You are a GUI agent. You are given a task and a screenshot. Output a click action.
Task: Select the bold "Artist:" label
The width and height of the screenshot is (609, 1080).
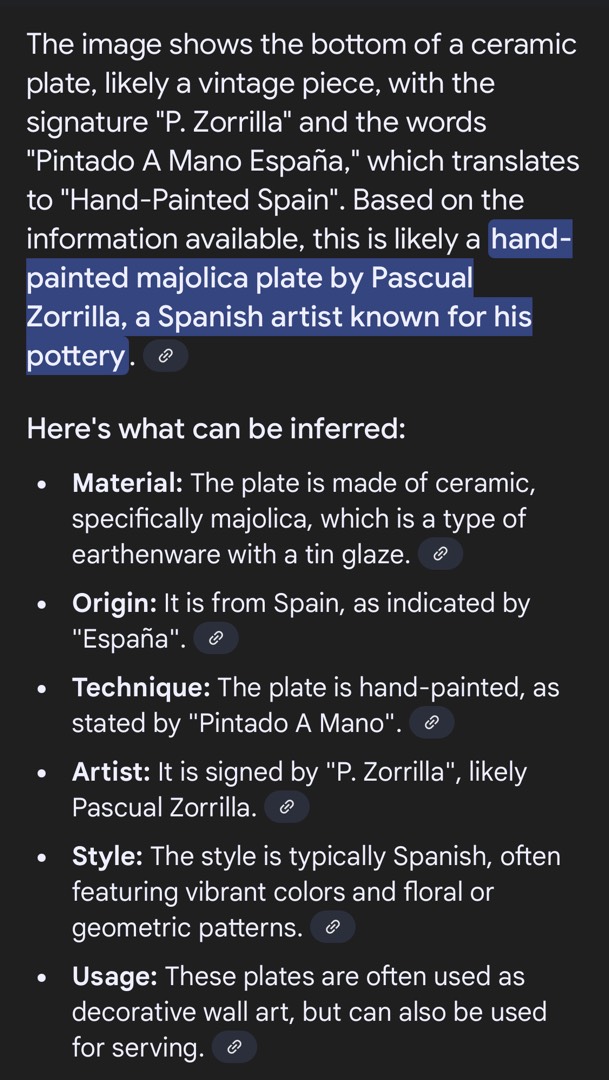pyautogui.click(x=111, y=772)
